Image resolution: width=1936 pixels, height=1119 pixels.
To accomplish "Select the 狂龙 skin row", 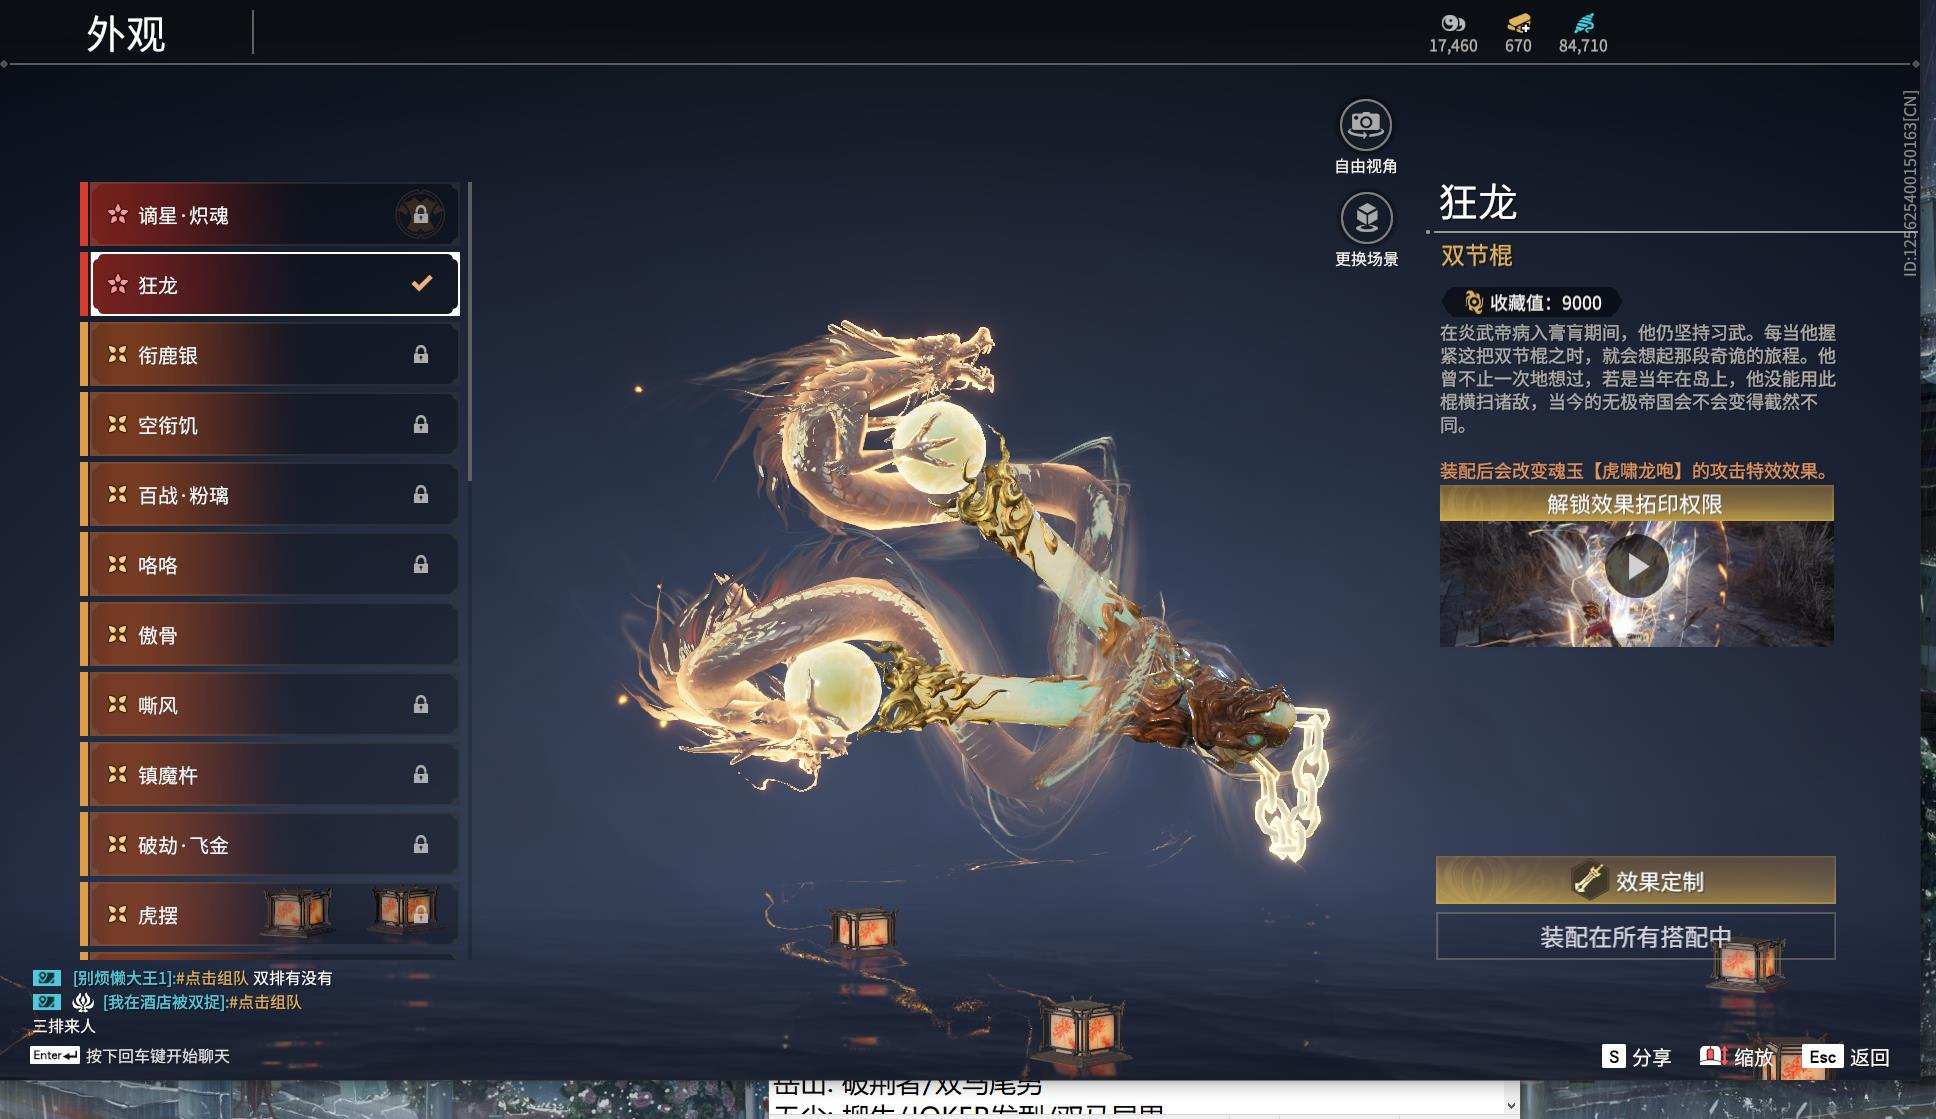I will [x=270, y=284].
